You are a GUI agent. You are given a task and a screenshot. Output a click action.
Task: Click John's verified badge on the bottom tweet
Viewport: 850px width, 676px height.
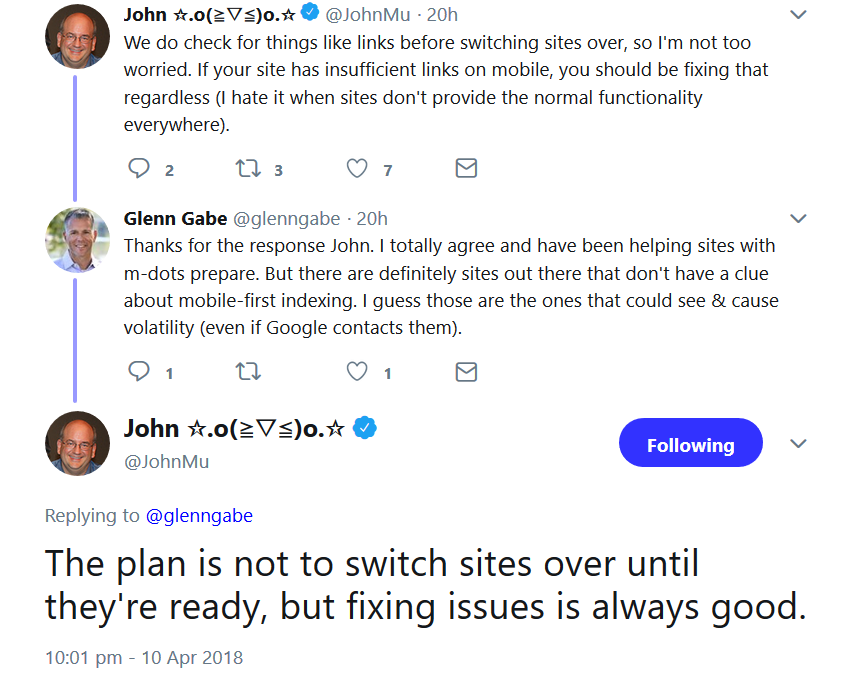366,428
